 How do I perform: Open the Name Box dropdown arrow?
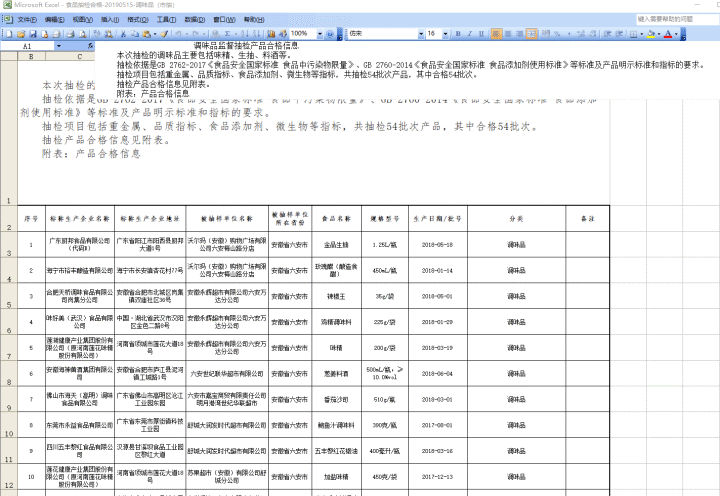click(x=58, y=46)
